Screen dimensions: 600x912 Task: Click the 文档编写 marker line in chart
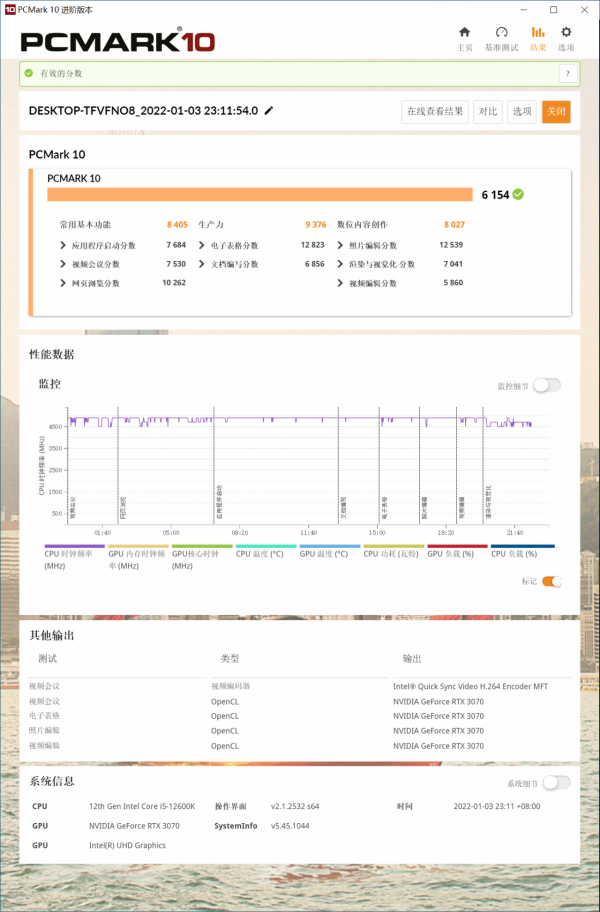click(x=338, y=465)
